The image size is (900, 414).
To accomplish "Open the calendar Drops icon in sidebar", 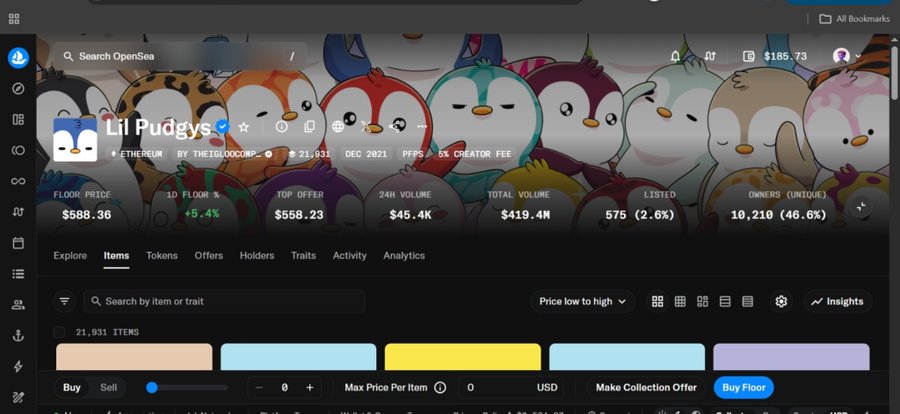I will pyautogui.click(x=18, y=243).
